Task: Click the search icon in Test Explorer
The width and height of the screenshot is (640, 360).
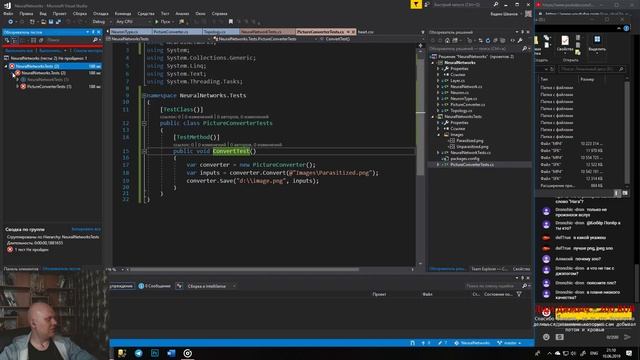Action: (x=95, y=40)
